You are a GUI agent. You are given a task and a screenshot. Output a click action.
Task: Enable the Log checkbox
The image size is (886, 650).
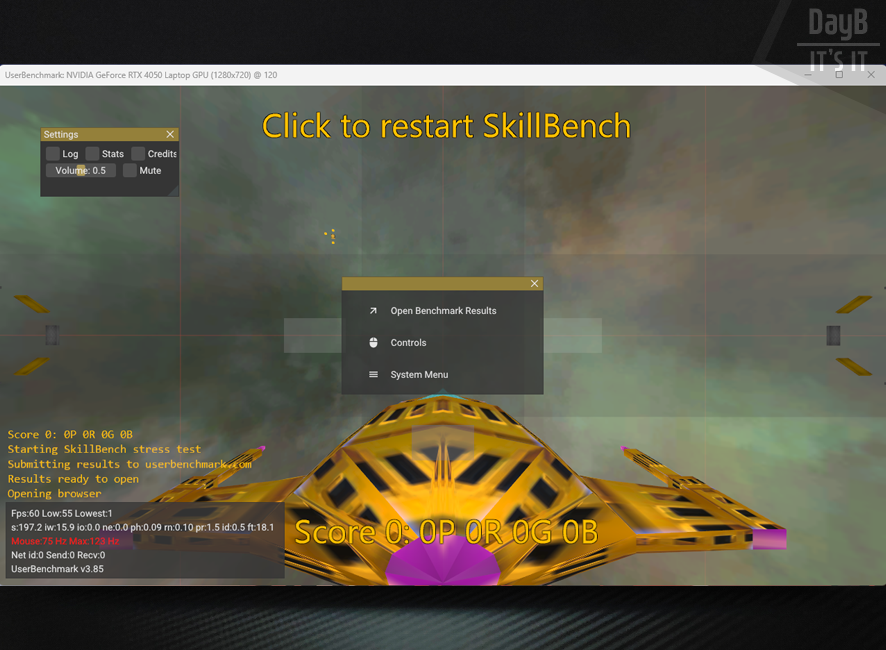(x=53, y=154)
